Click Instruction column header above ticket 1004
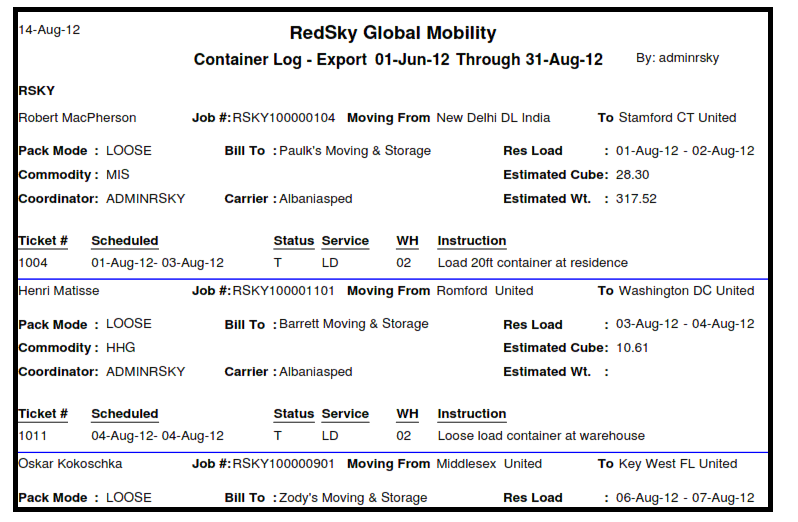The height and width of the screenshot is (522, 798). point(472,241)
